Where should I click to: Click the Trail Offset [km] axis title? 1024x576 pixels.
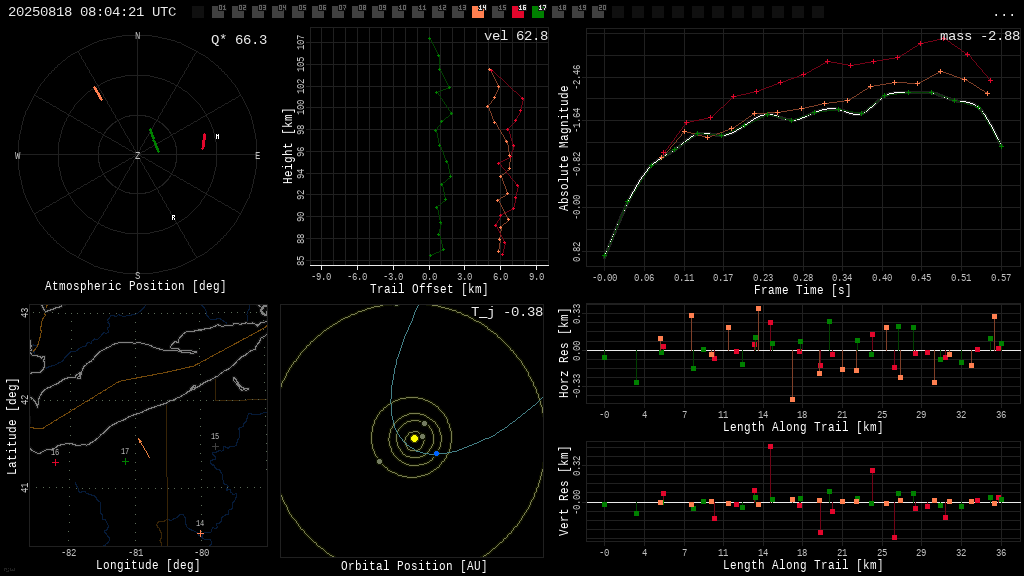429,289
